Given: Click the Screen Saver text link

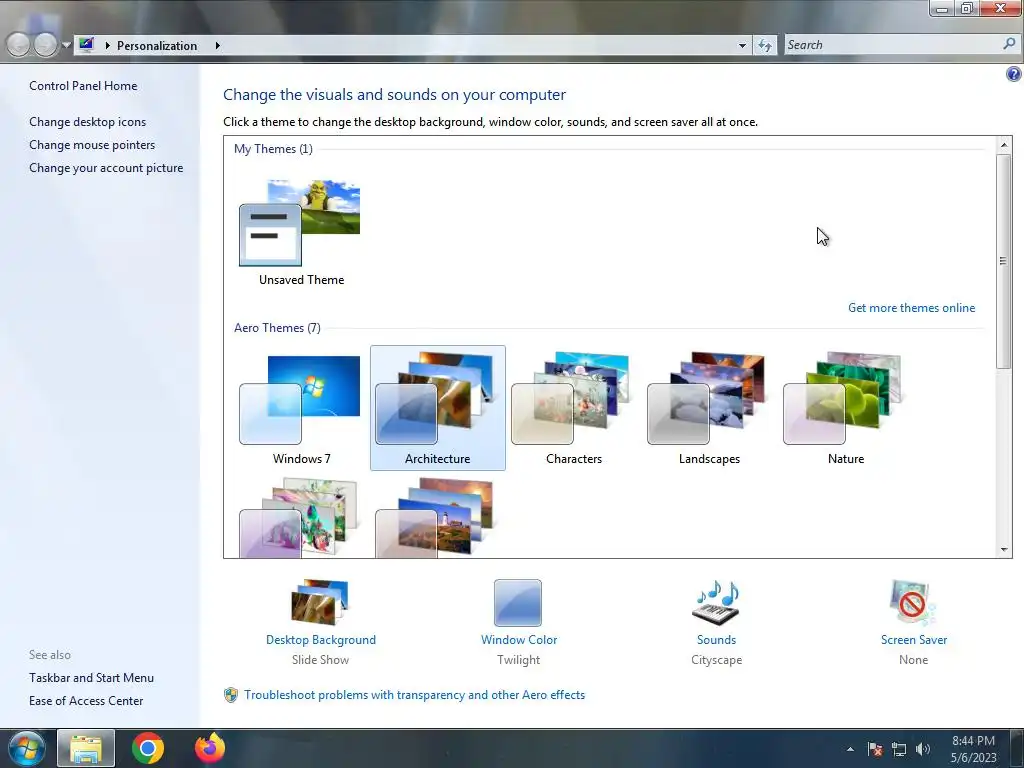Looking at the screenshot, I should pos(913,640).
